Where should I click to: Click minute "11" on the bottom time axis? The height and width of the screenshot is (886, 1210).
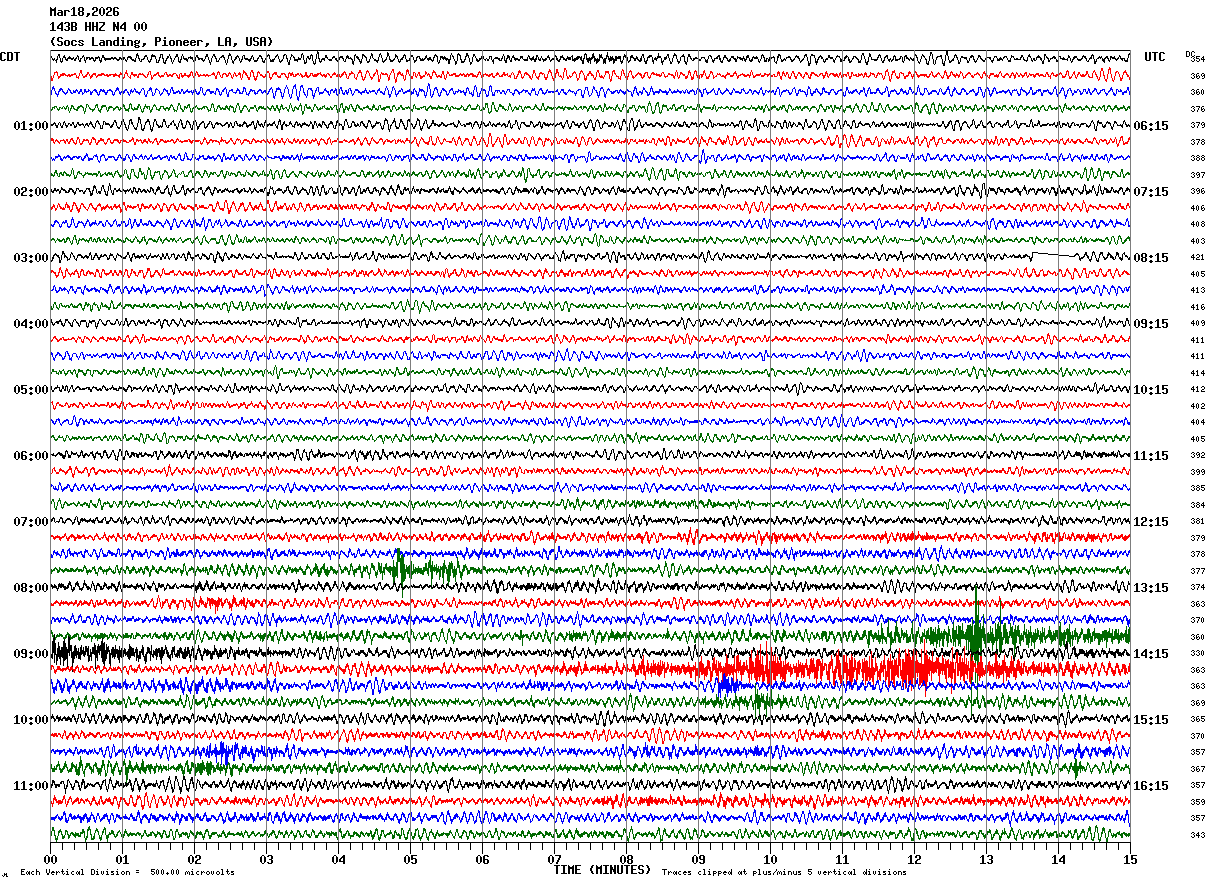(x=842, y=859)
